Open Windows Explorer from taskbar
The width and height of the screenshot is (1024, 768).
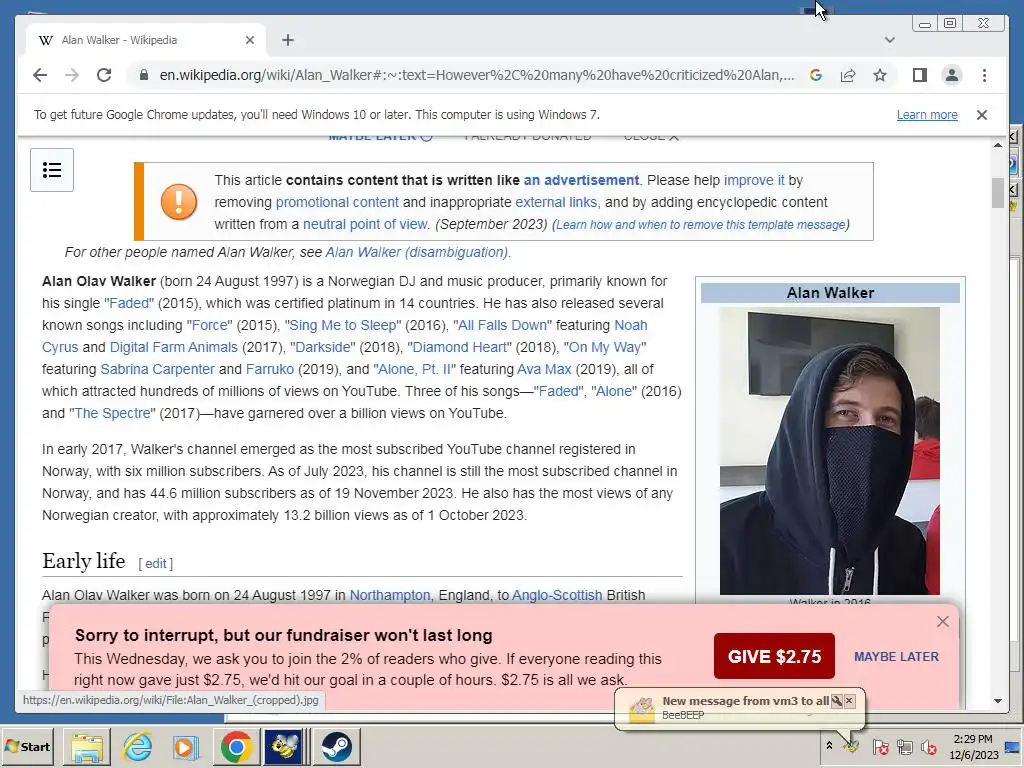tap(87, 746)
